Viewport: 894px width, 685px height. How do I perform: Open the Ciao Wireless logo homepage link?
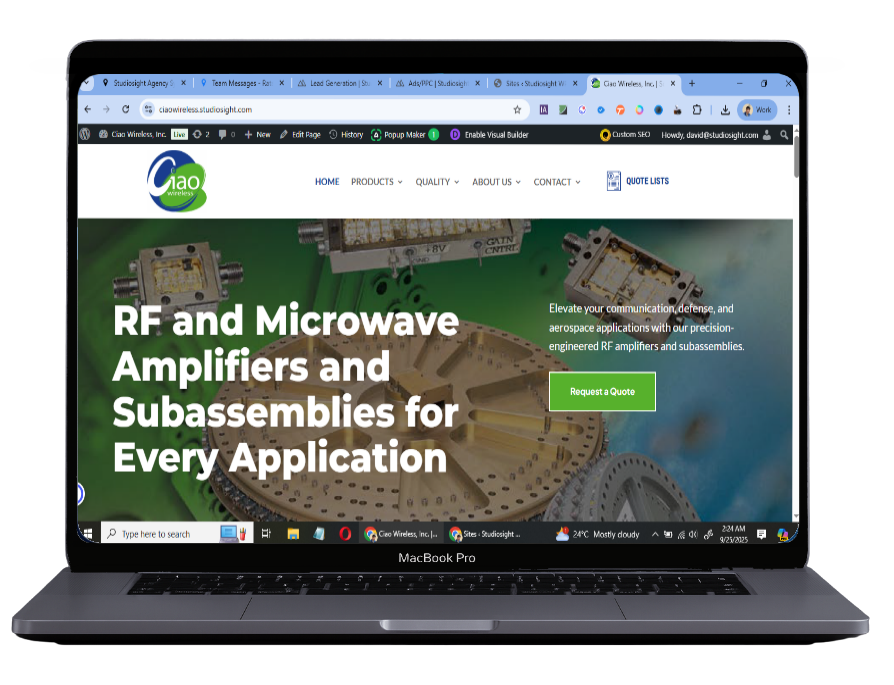coord(177,181)
